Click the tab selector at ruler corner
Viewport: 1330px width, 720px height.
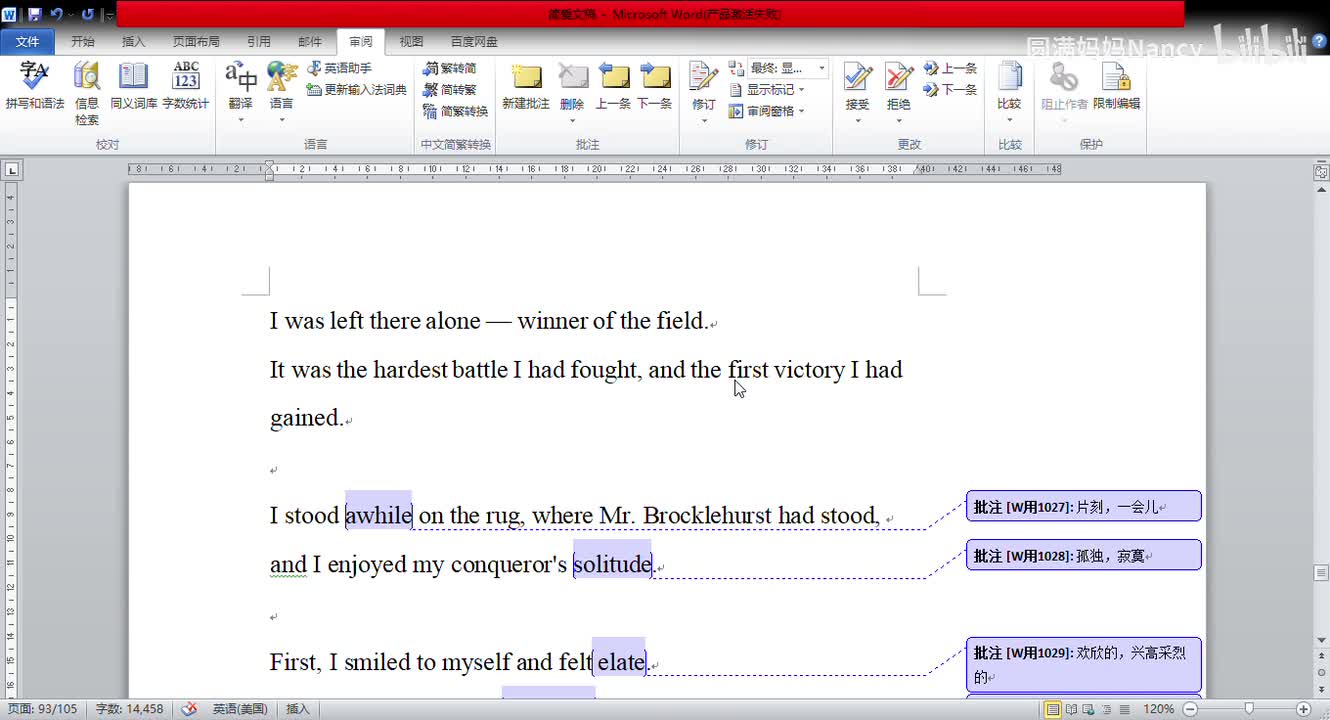click(x=12, y=170)
